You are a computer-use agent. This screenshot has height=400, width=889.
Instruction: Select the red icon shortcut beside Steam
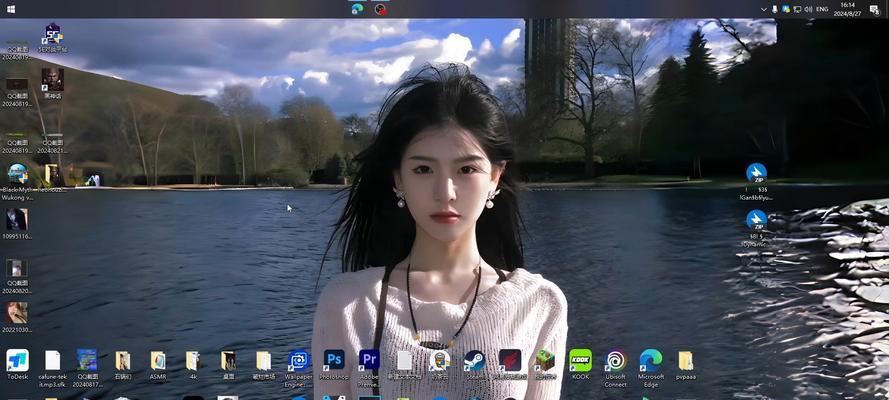point(510,360)
